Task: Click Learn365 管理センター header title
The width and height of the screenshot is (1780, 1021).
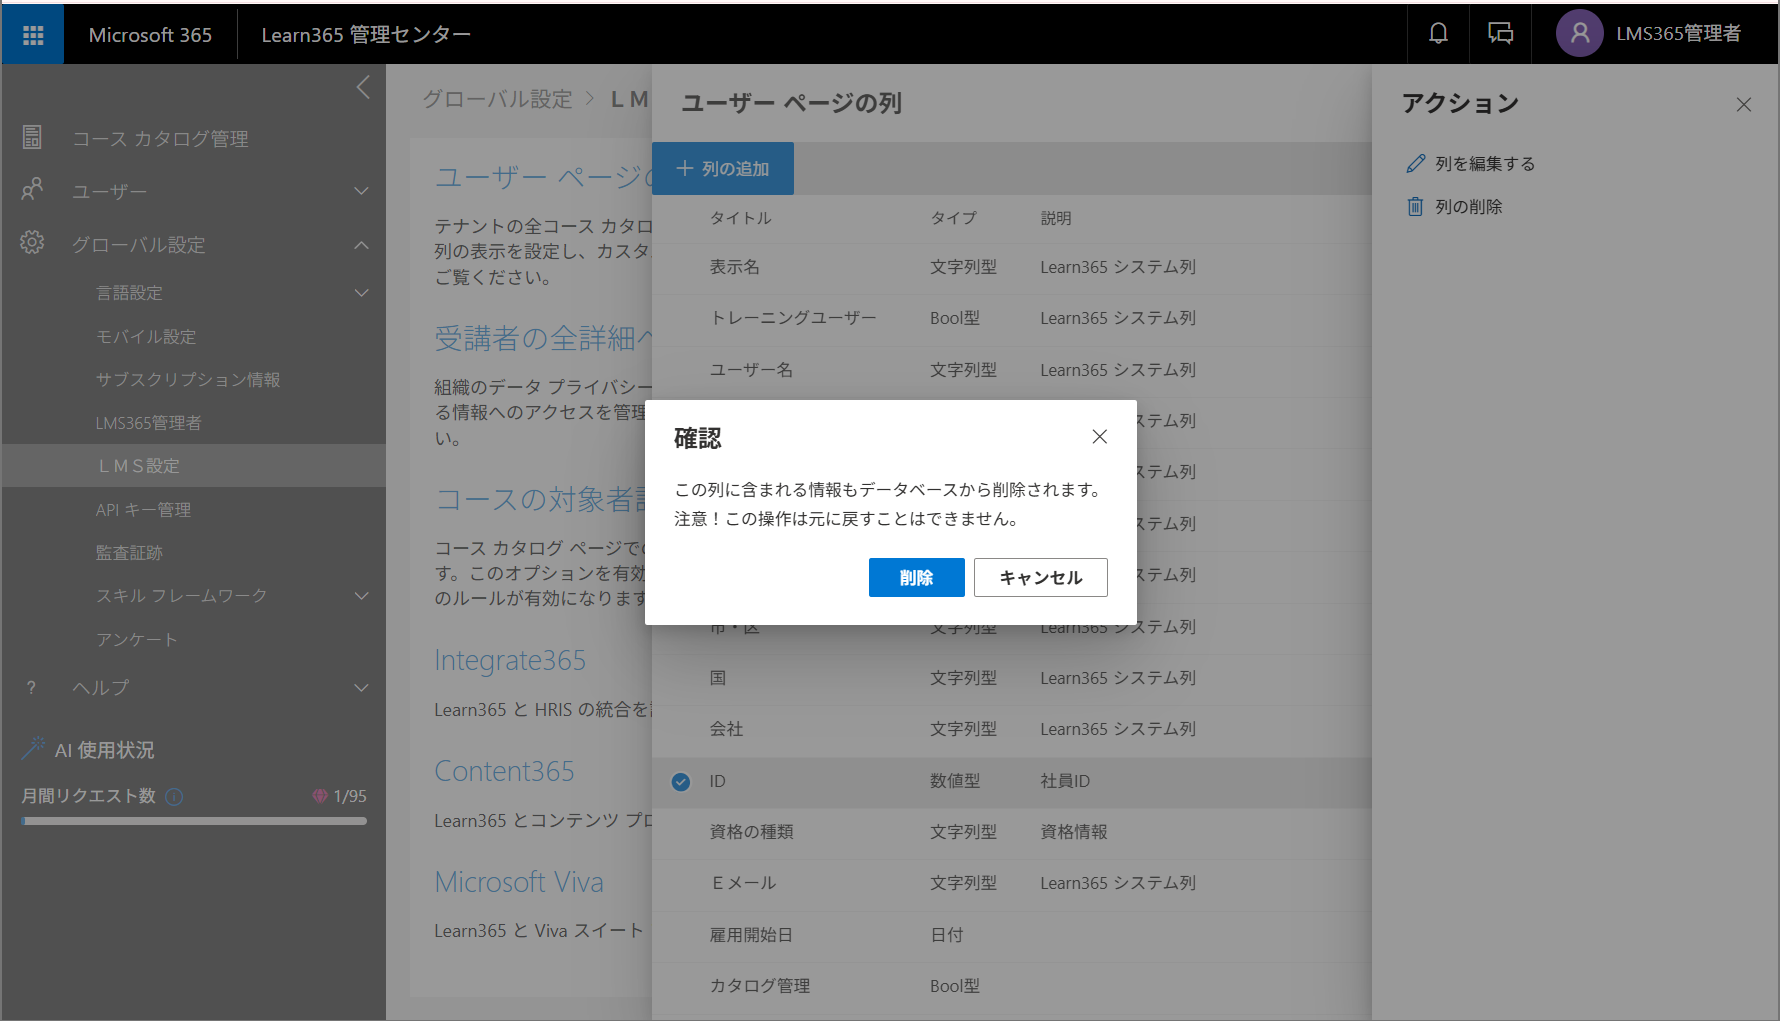Action: pos(366,35)
